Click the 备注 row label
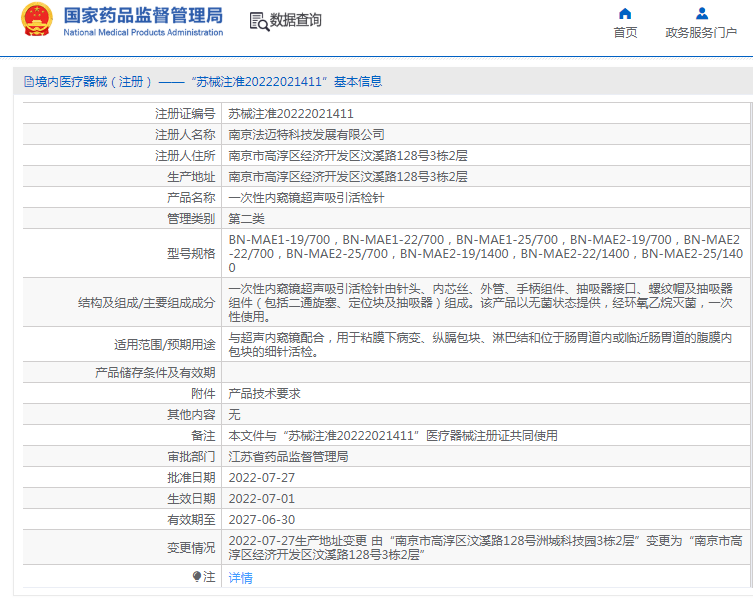Screen dimensions: 753x600 [x=203, y=436]
